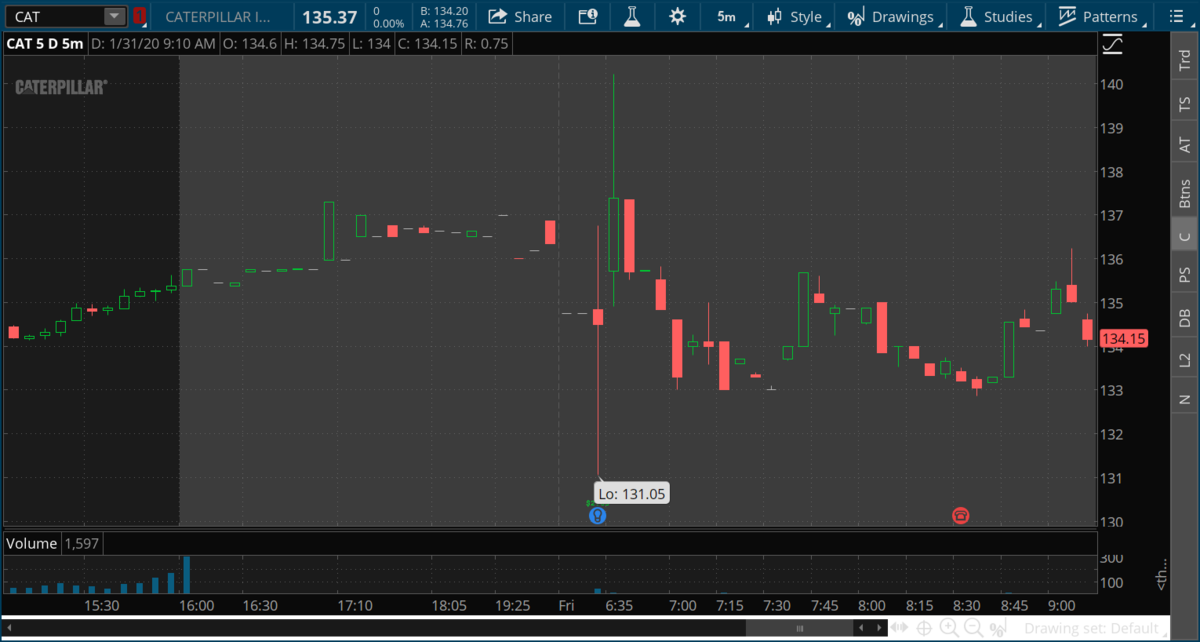Click the Lo: 131.05 price bubble

(x=631, y=493)
